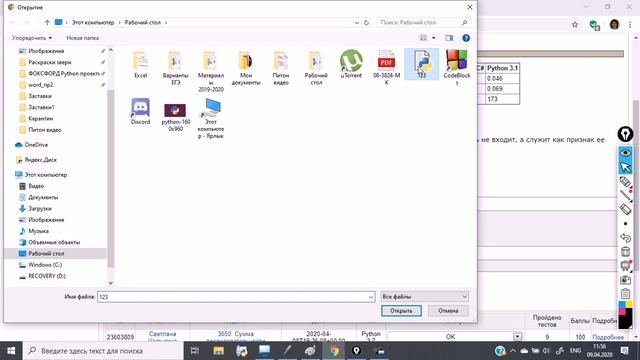Open the Упорядочить menu
The height and width of the screenshot is (360, 640).
coord(32,38)
